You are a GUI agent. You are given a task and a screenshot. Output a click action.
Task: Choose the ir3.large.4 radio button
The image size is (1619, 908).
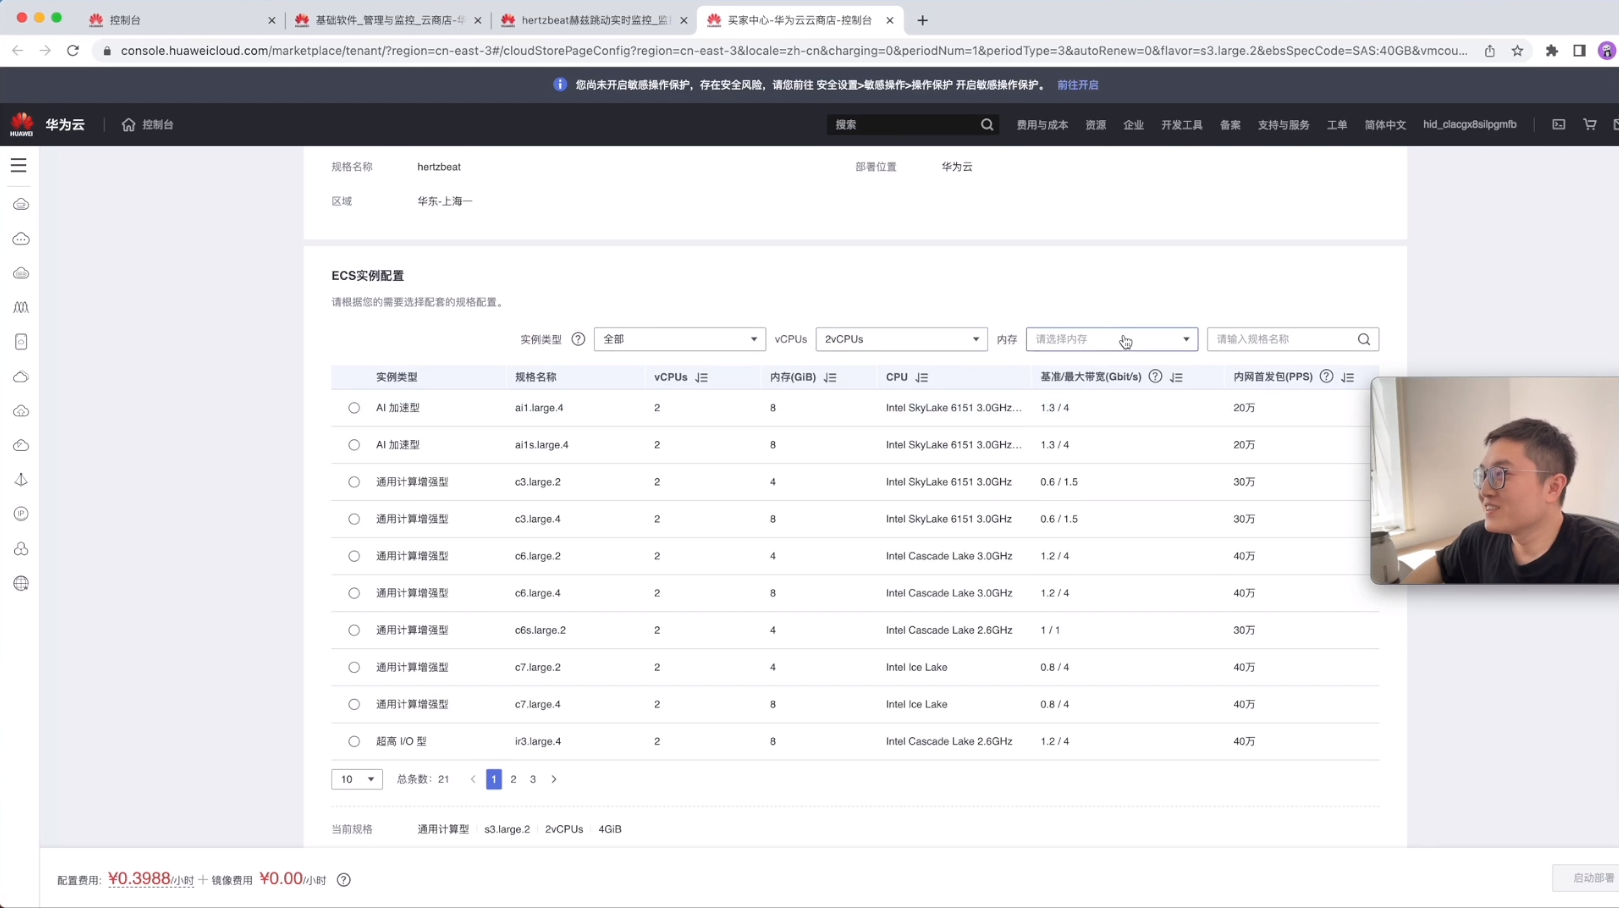pyautogui.click(x=354, y=742)
